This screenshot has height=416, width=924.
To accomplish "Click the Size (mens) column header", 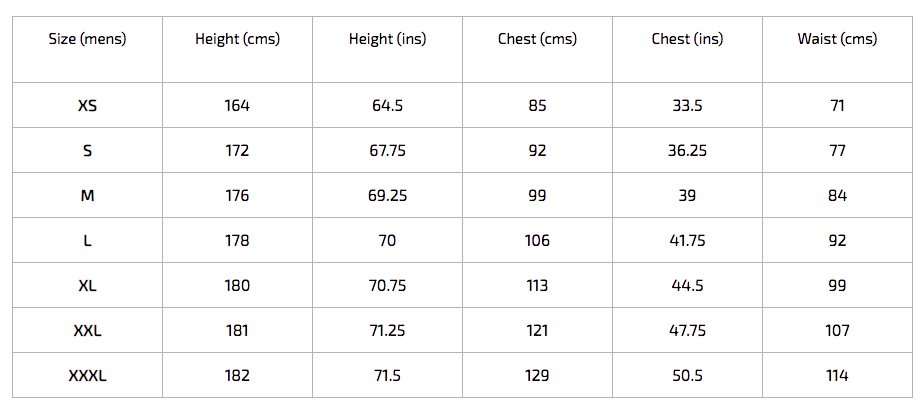I will [88, 39].
